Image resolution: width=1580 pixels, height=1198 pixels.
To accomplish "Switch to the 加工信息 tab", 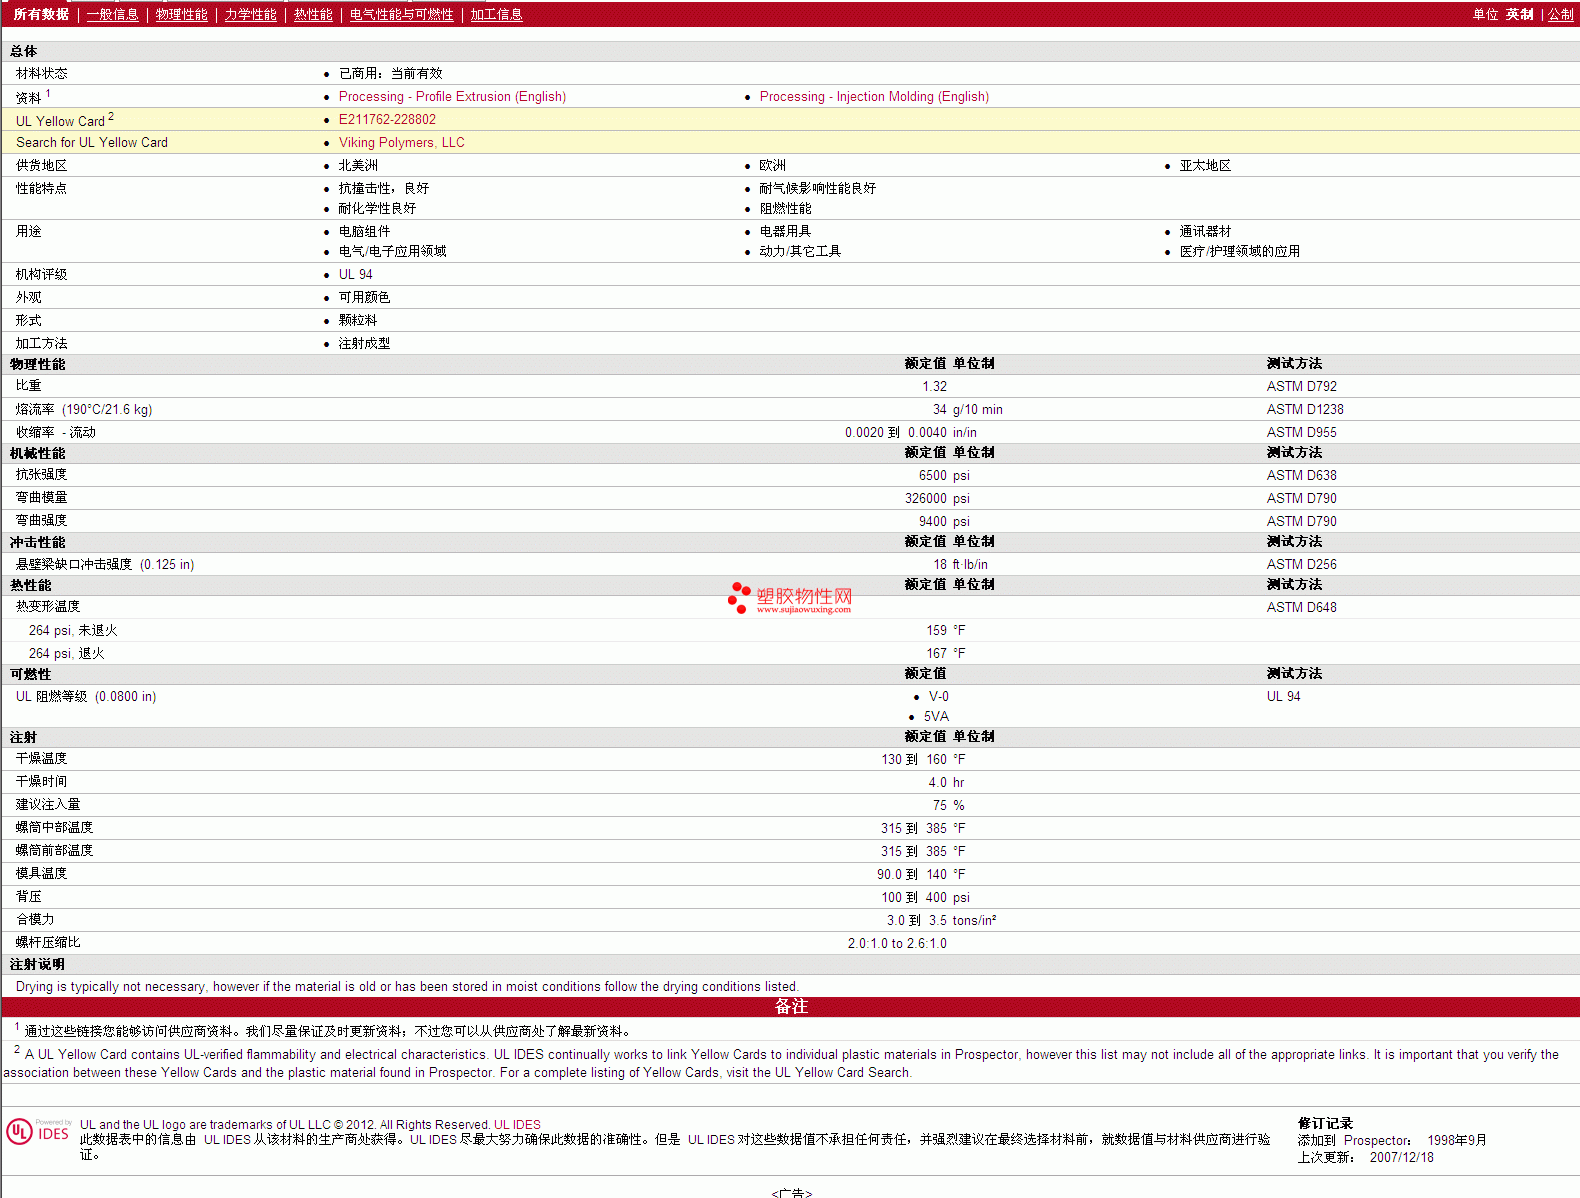I will pos(496,14).
